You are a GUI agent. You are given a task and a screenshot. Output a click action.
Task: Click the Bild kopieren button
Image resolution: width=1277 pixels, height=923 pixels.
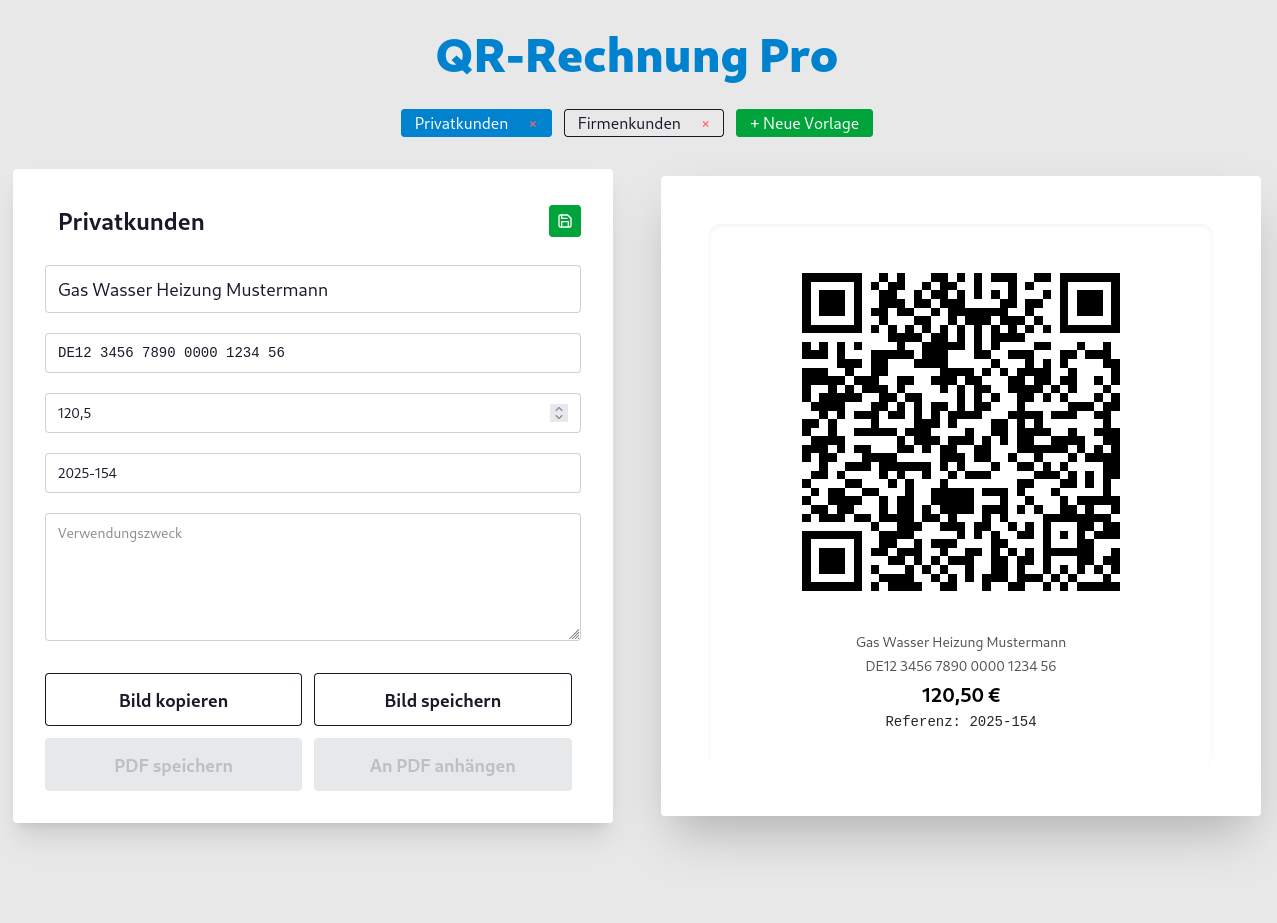click(x=173, y=699)
